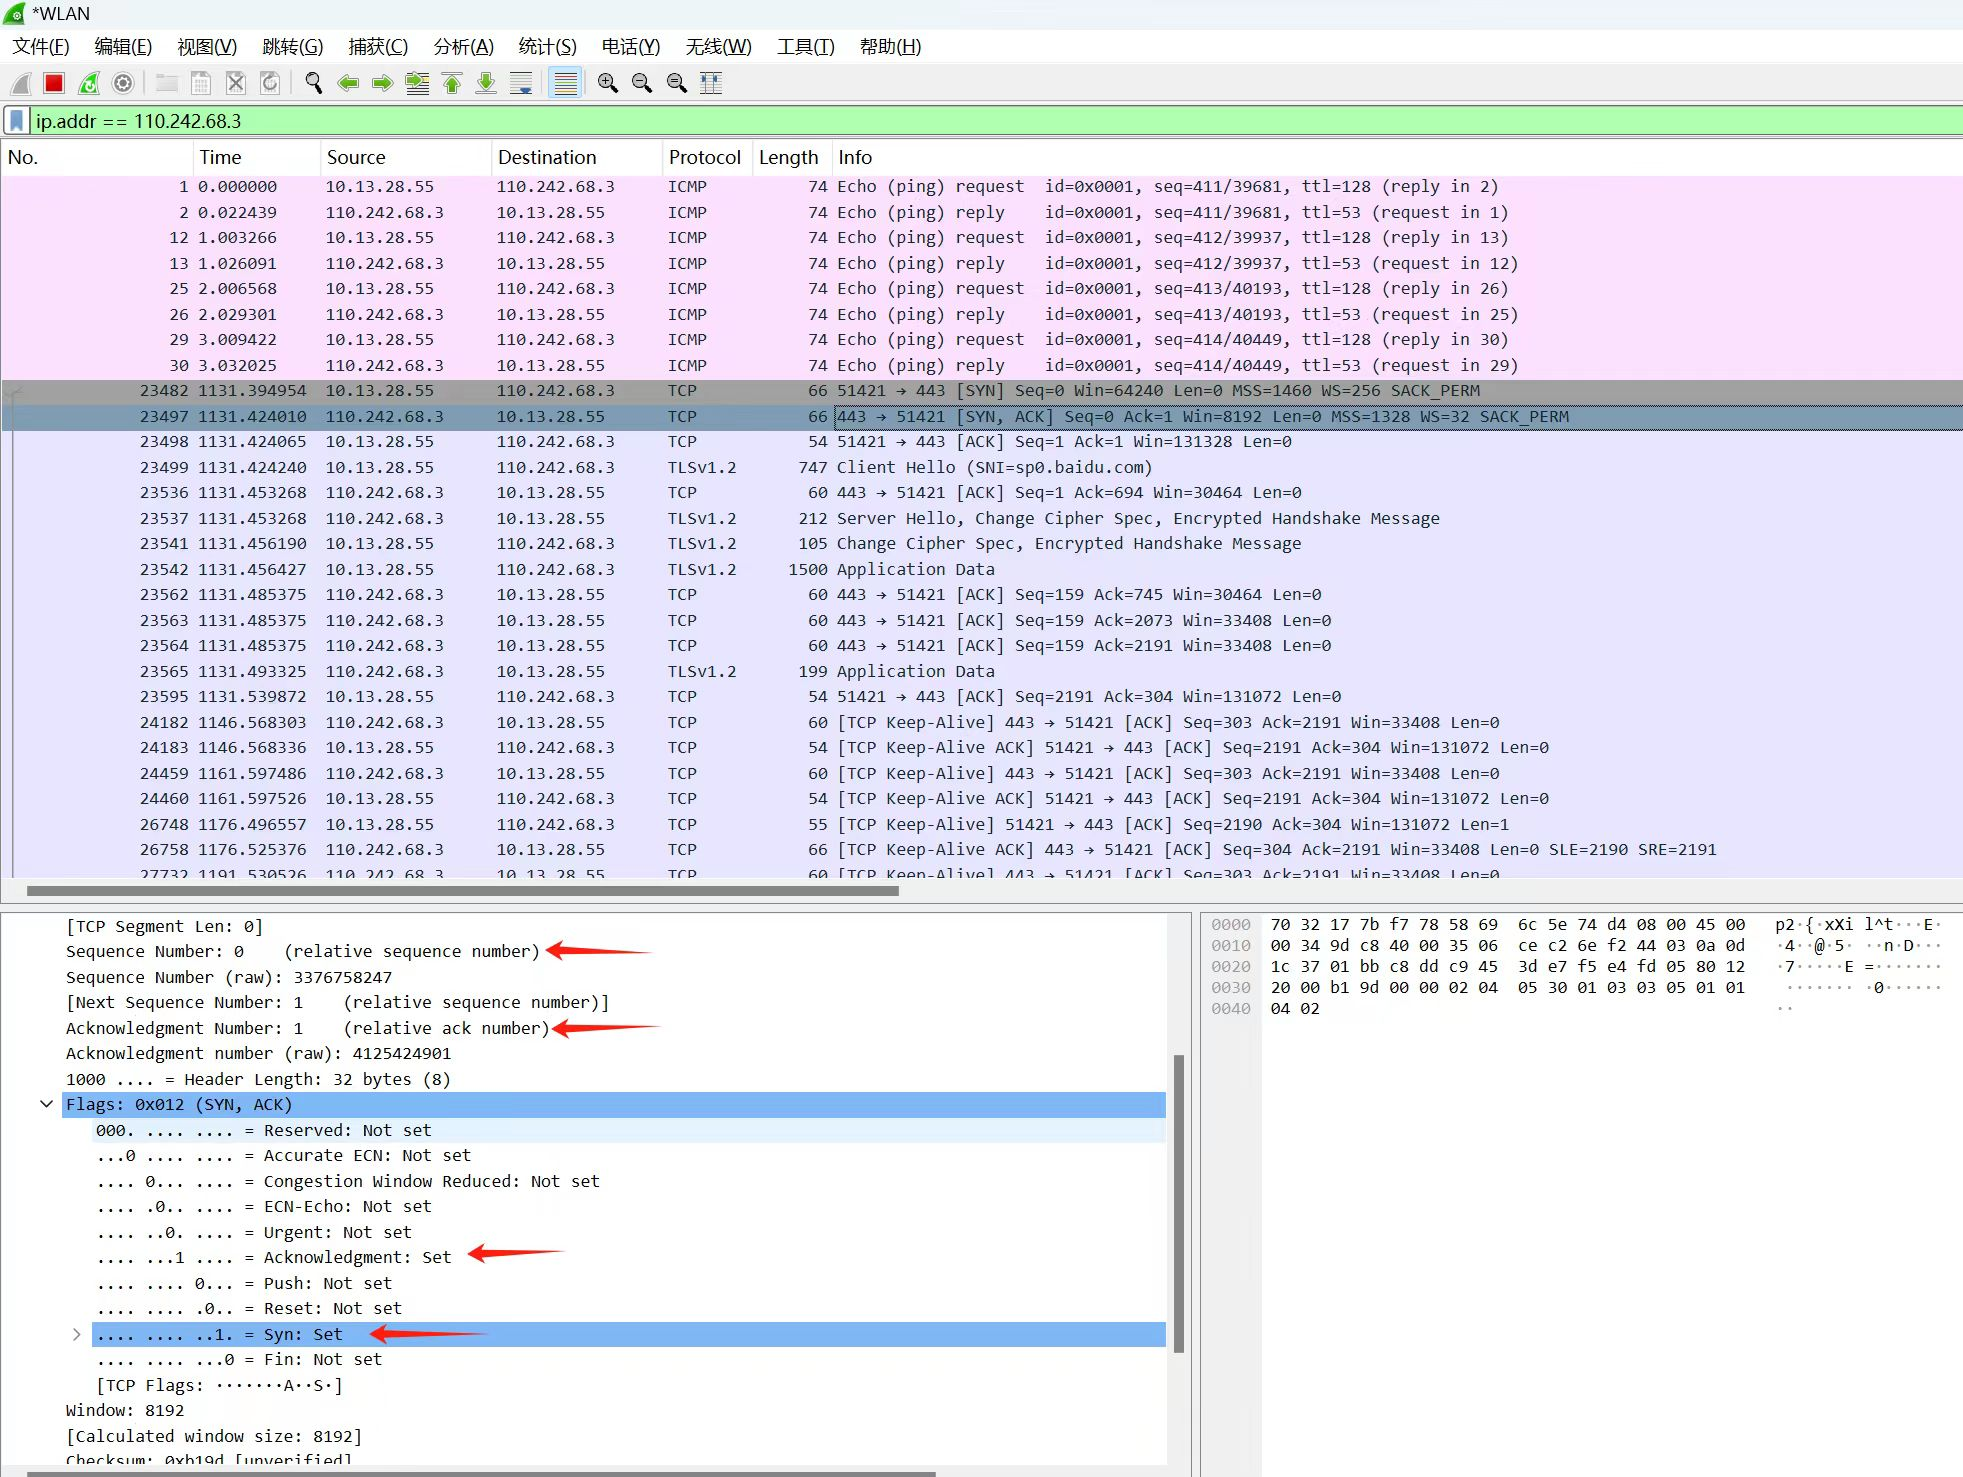Click the find packet magnifier icon

[x=313, y=83]
